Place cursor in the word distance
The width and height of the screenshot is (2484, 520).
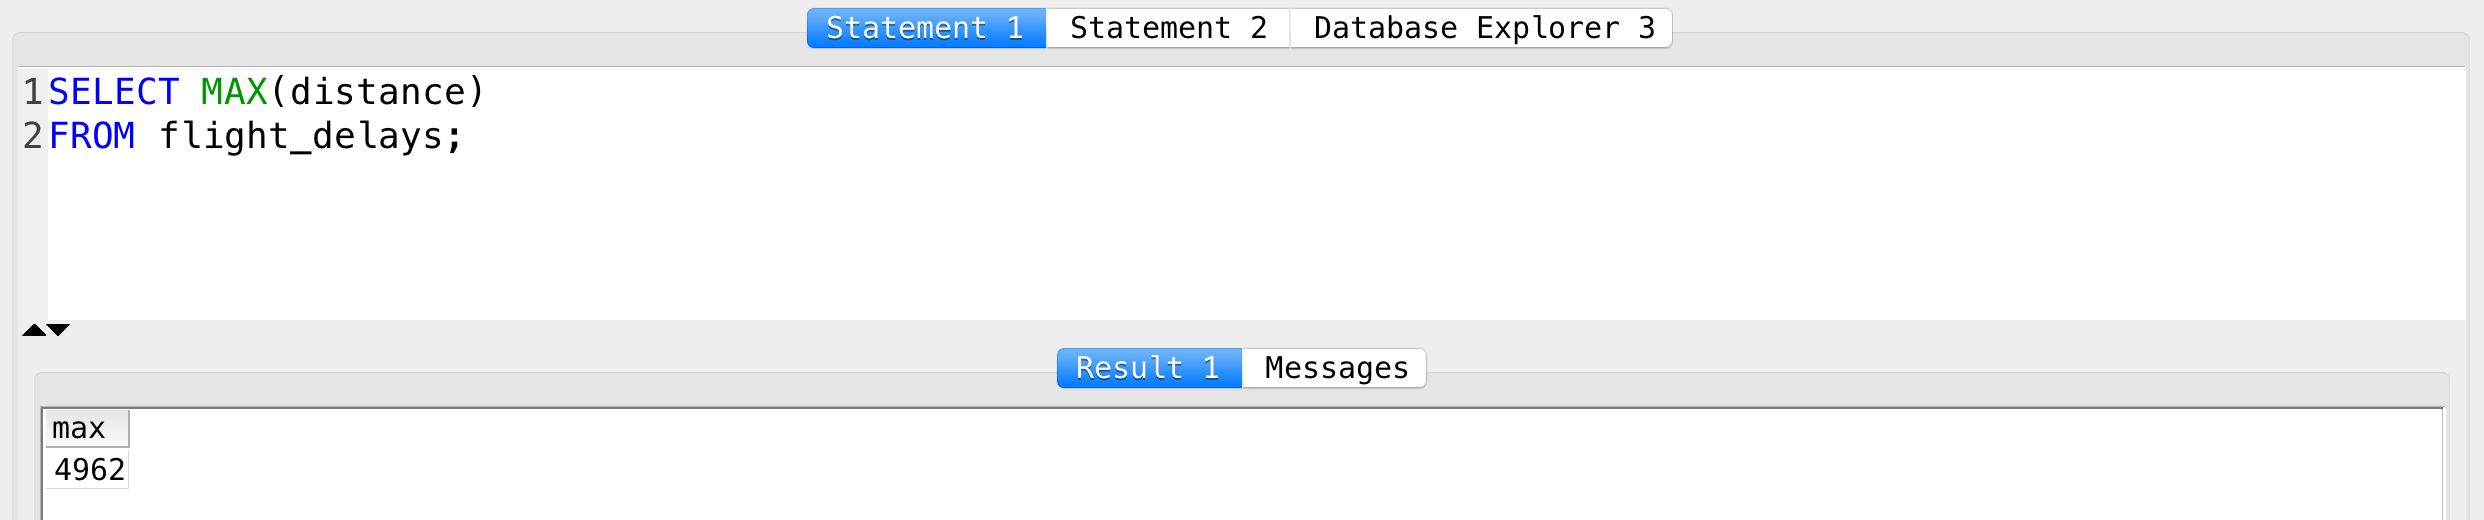(377, 92)
